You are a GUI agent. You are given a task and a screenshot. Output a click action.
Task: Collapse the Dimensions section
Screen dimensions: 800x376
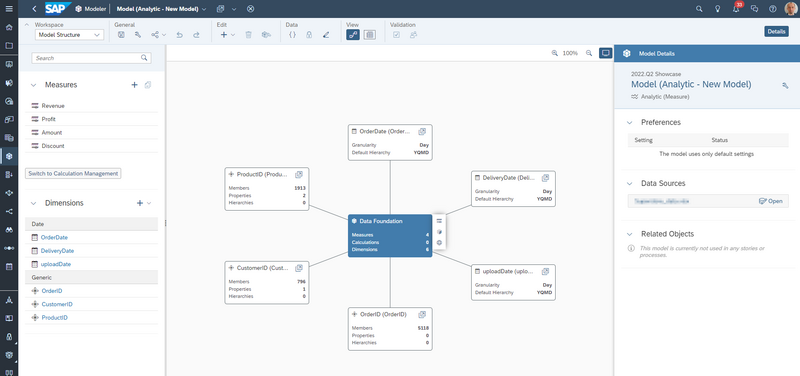pos(33,203)
